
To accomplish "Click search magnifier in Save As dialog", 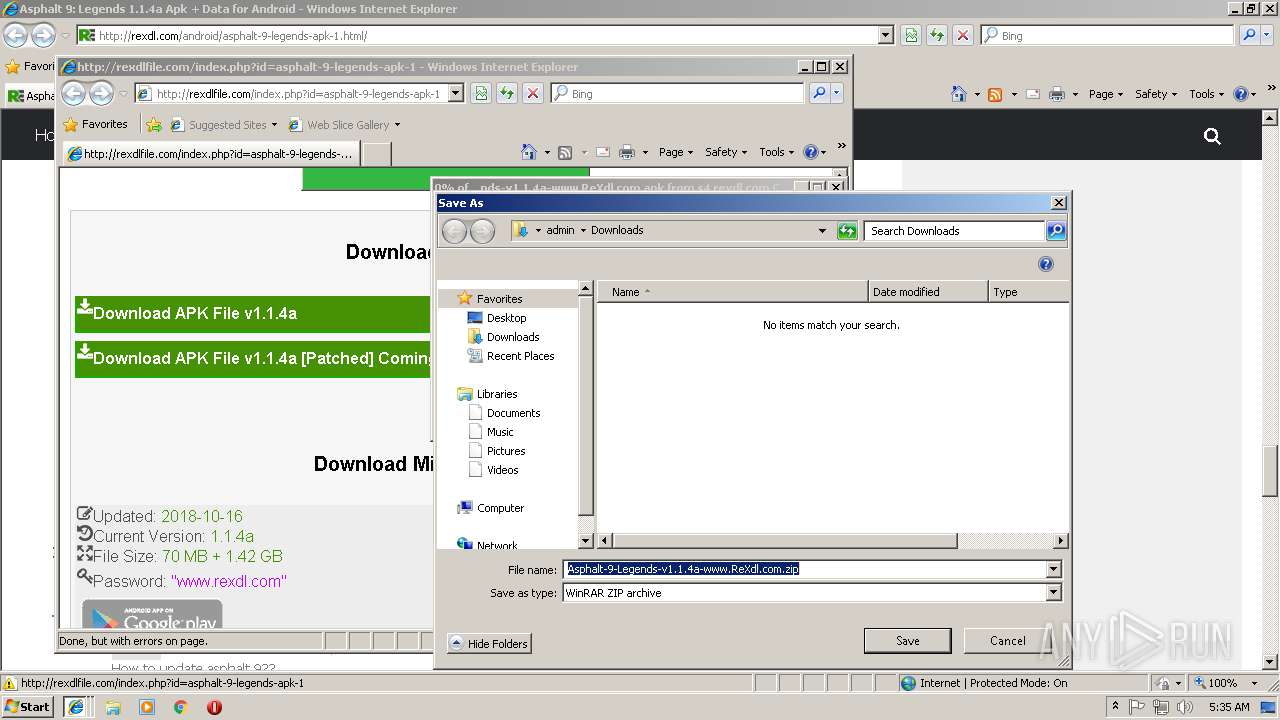I will (x=1056, y=231).
